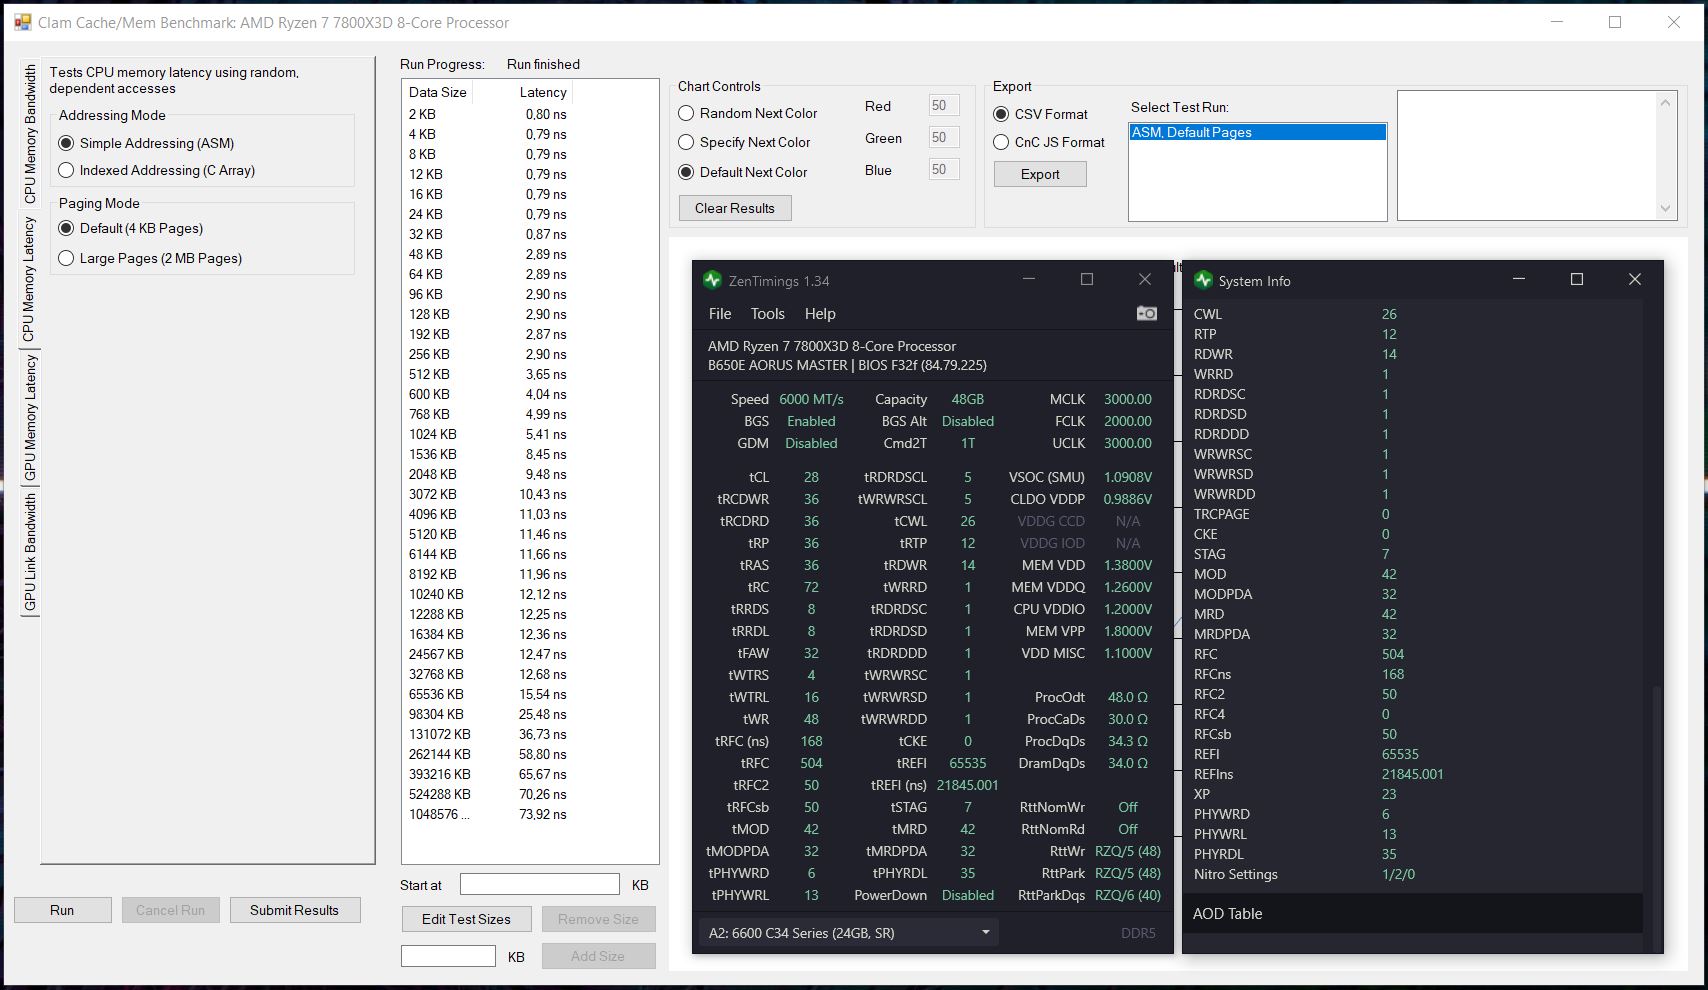Screen dimensions: 1708x990
Task: Select the 1024 KB result row
Action: 488,434
